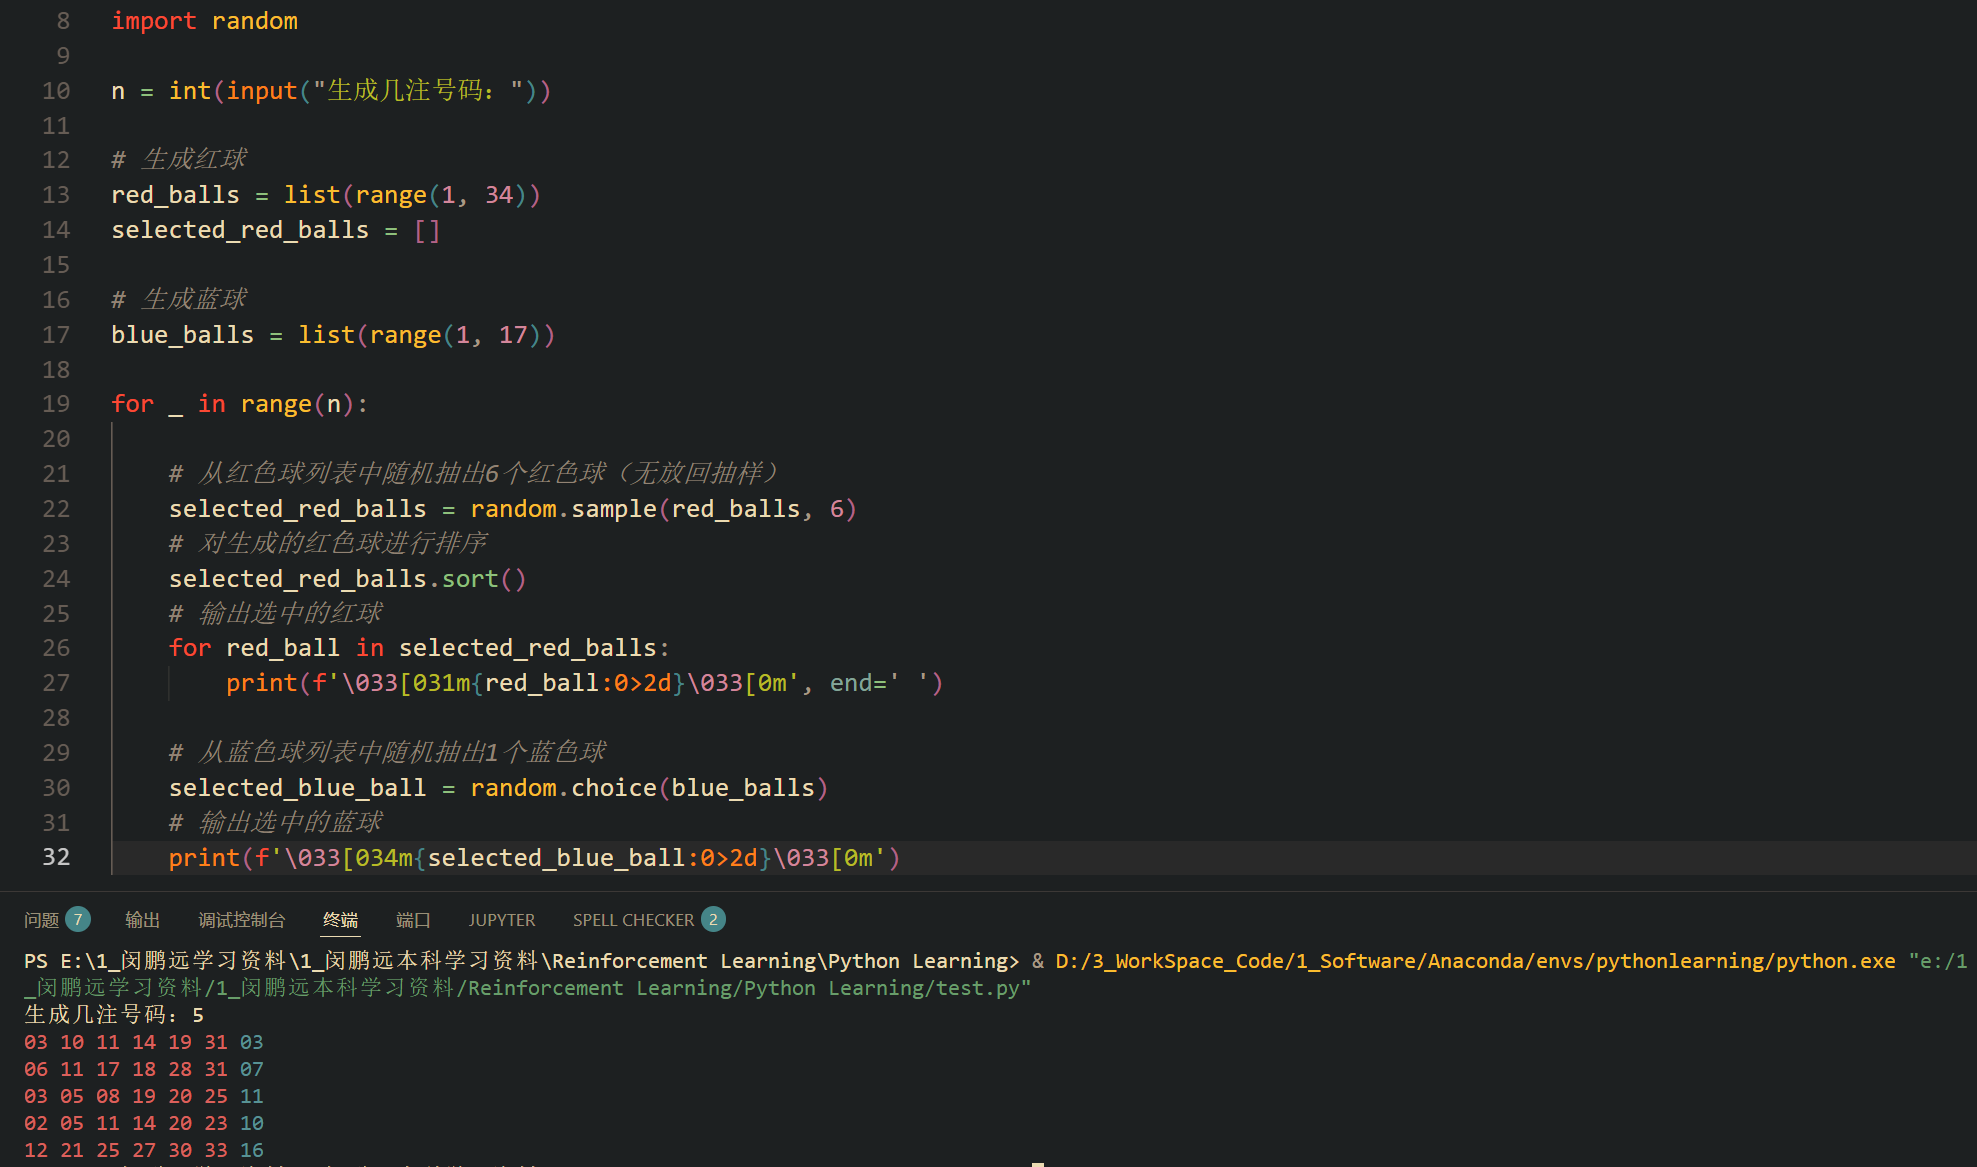Open the 调试控制台 debug console tab

click(241, 920)
